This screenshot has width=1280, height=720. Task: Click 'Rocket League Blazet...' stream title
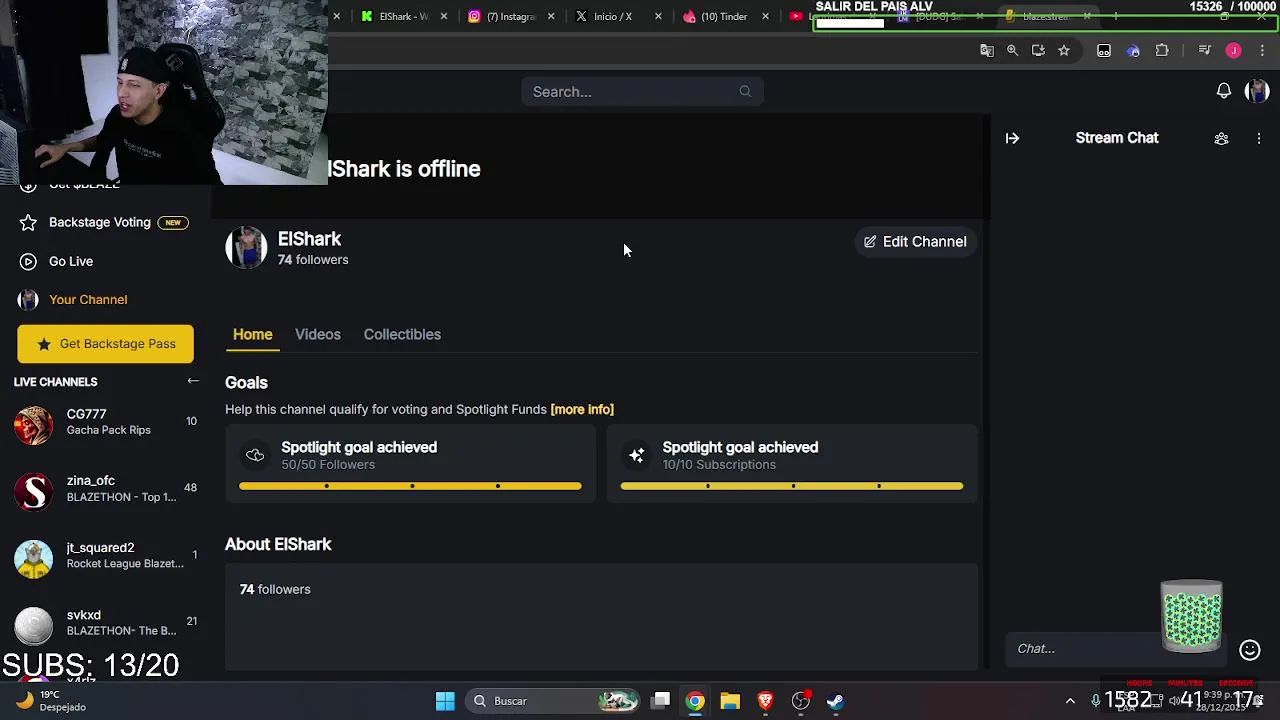click(x=125, y=564)
